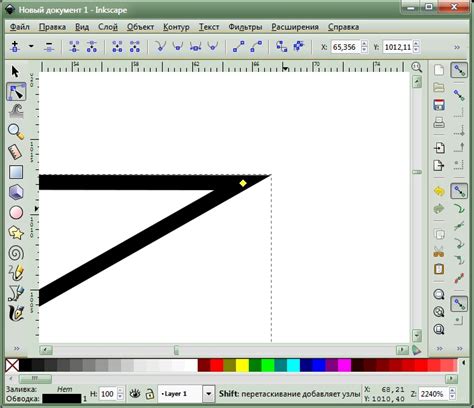Select the Ellipse circle tool

tap(16, 212)
